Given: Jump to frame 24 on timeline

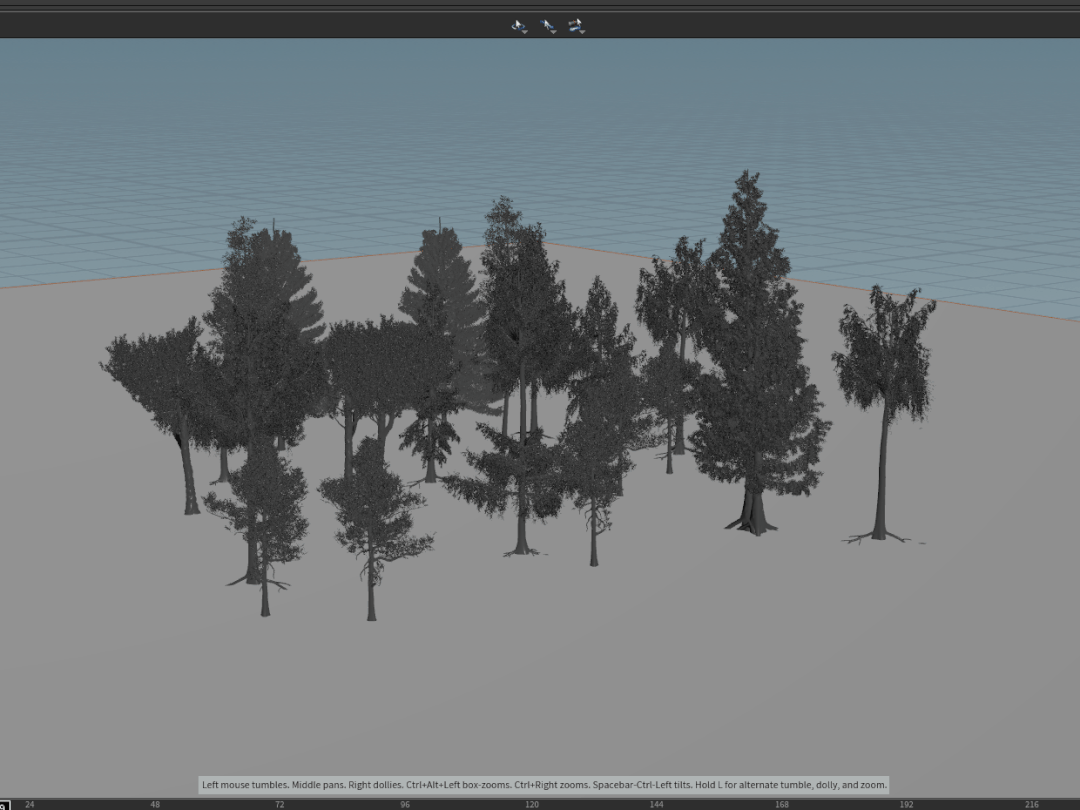Looking at the screenshot, I should point(30,804).
